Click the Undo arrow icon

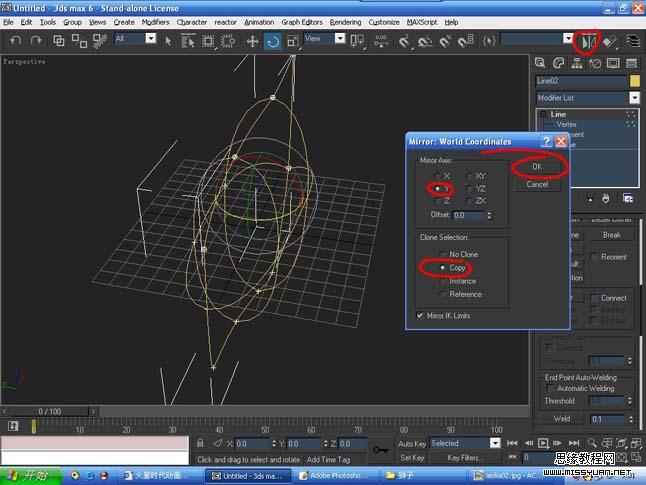coord(16,40)
